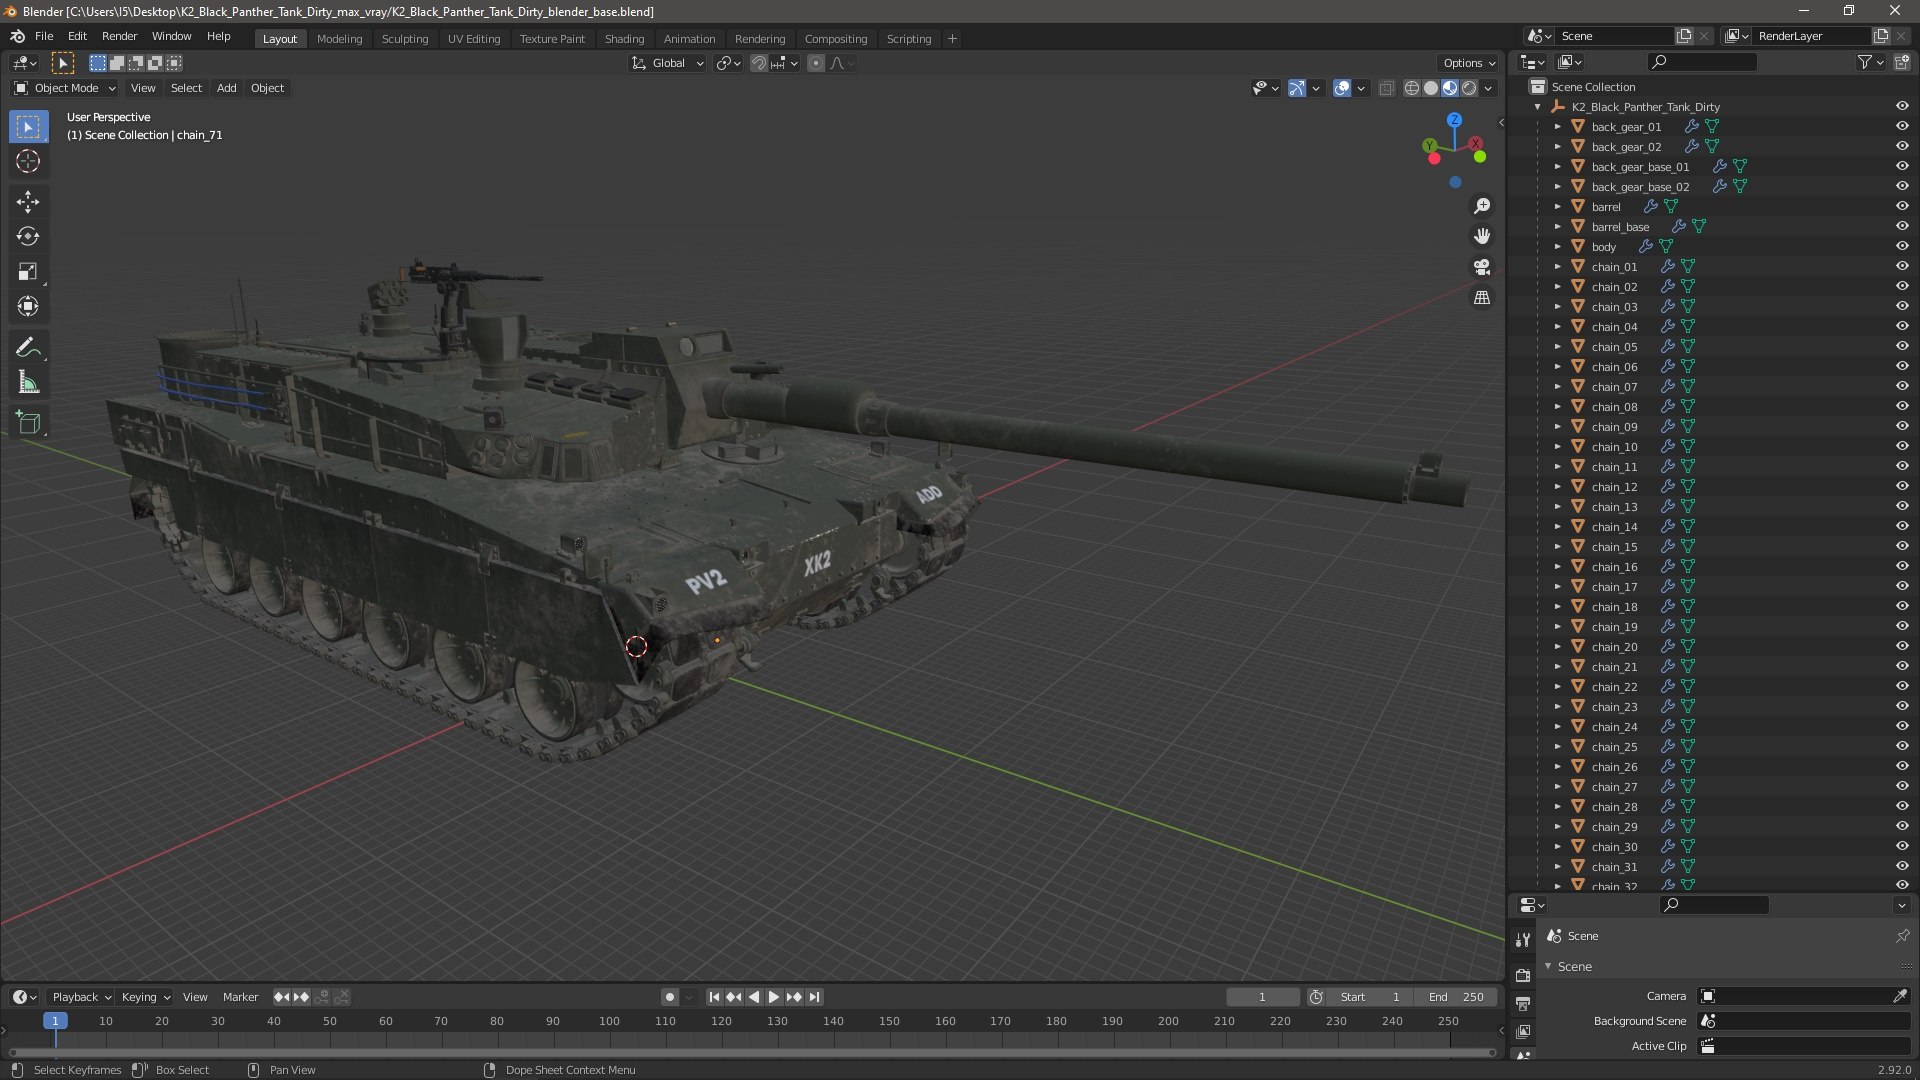The height and width of the screenshot is (1080, 1920).
Task: Toggle snapping magnet
Action: click(x=759, y=63)
